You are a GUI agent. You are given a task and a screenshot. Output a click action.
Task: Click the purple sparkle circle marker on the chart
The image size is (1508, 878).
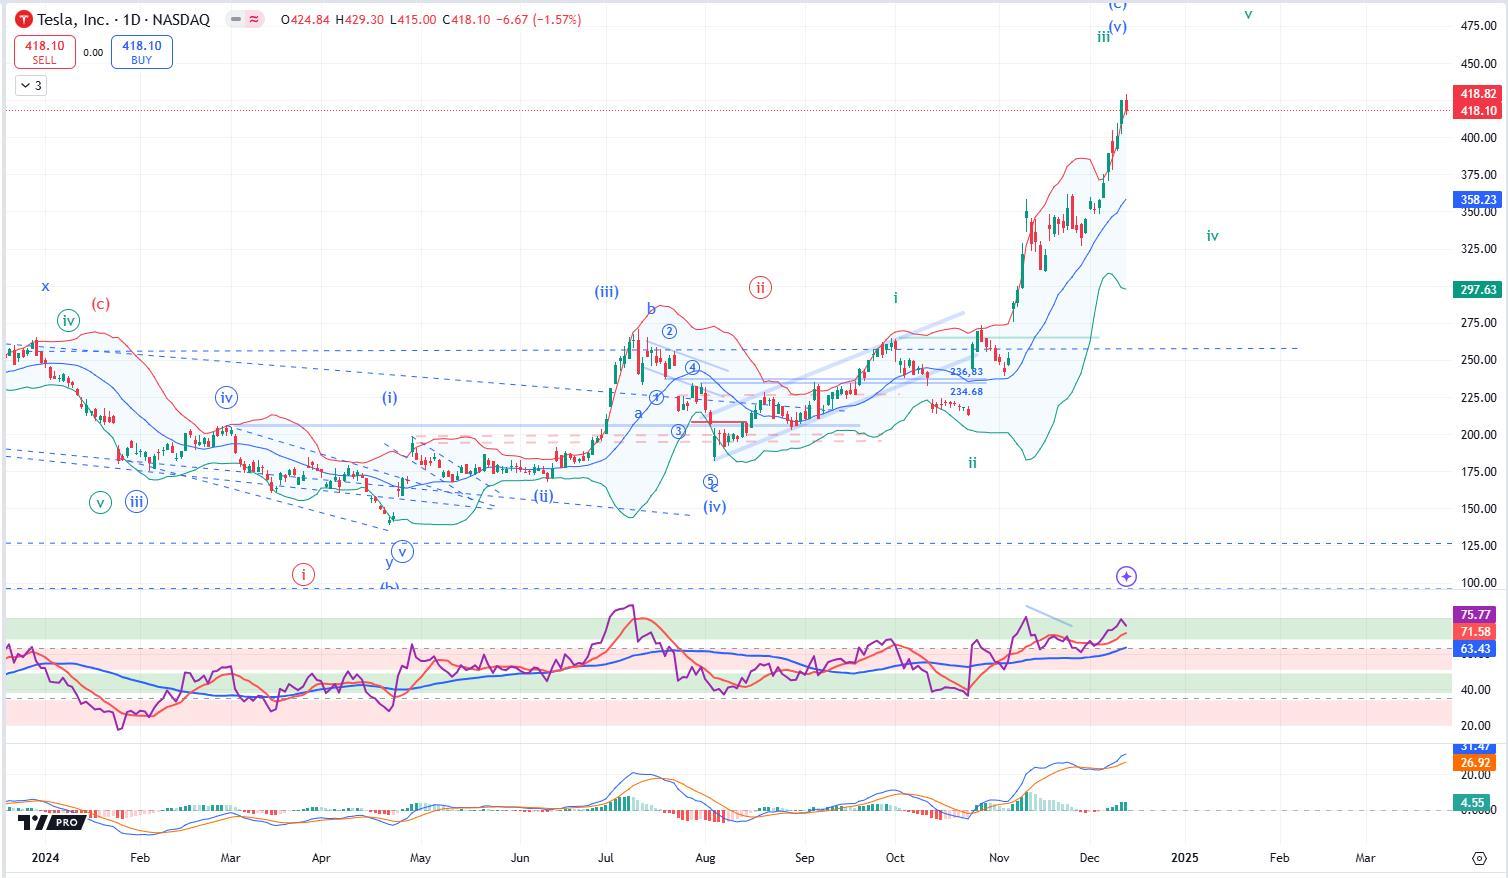click(x=1126, y=576)
